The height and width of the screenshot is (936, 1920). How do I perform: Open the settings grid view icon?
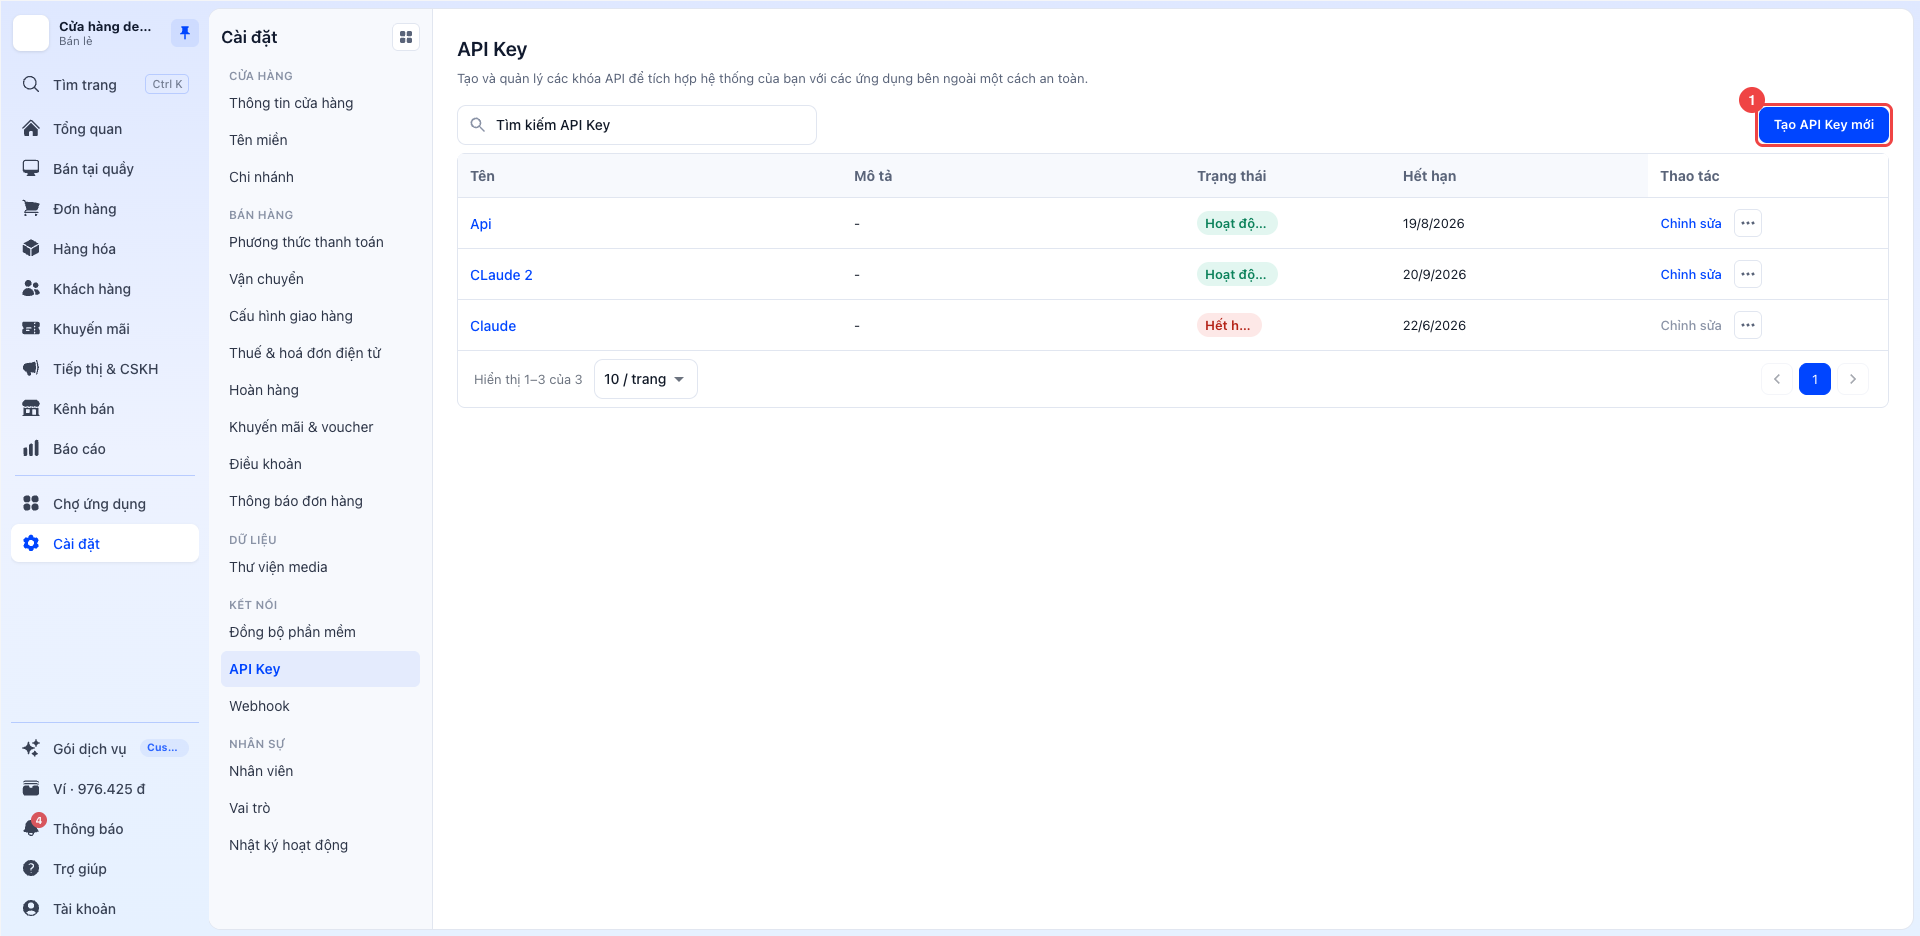point(406,37)
